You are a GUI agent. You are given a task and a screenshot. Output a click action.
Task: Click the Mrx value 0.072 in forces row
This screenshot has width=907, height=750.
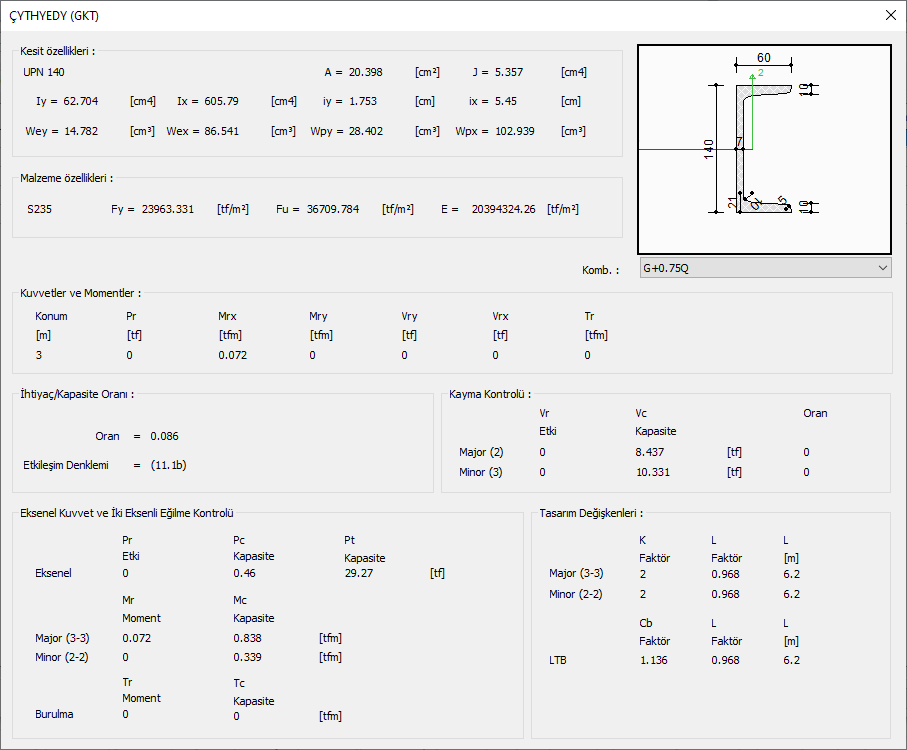coord(233,355)
